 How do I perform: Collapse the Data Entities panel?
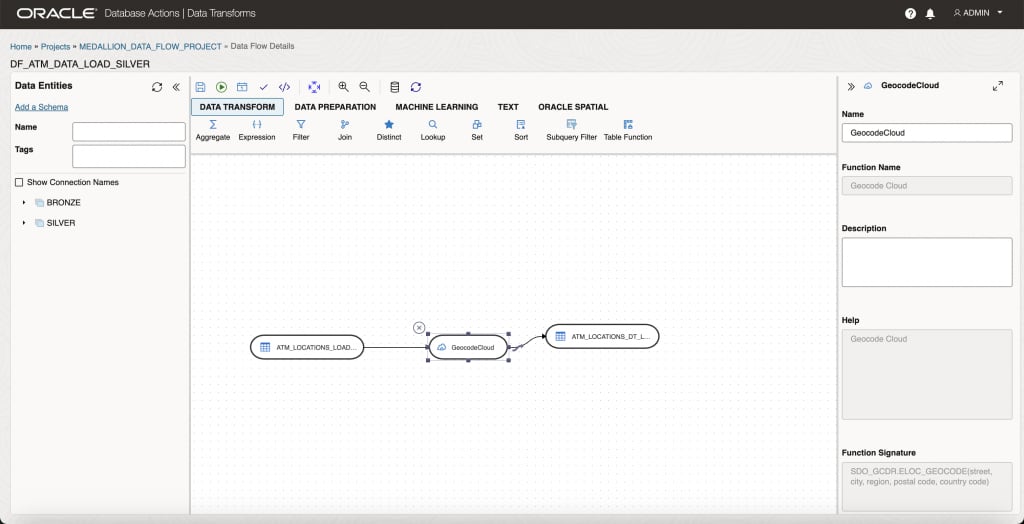click(x=176, y=87)
